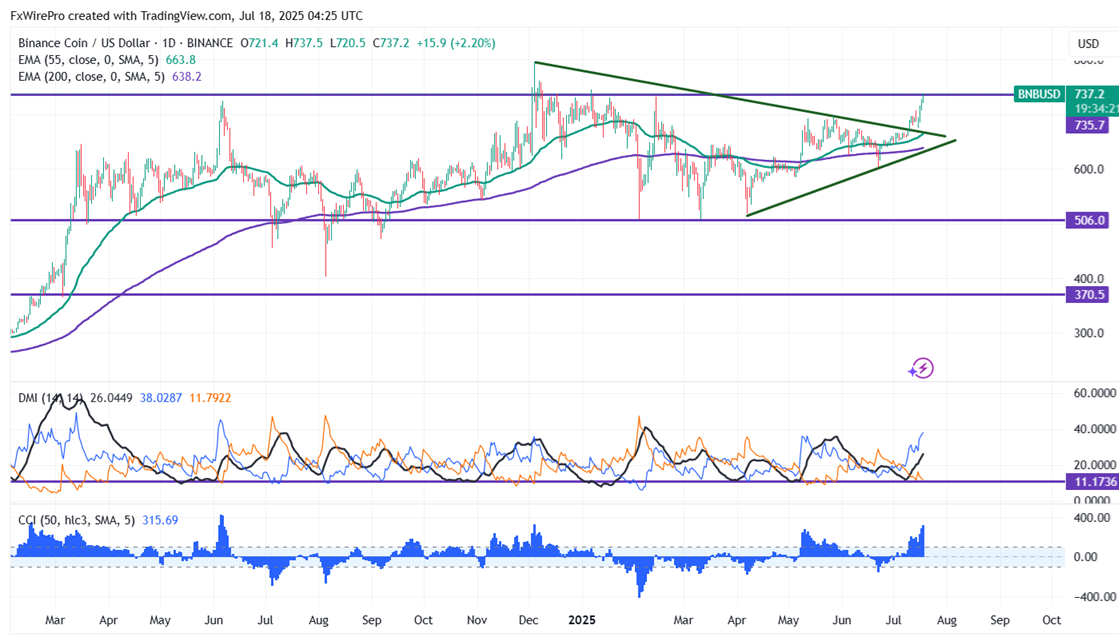Click the 300.0 price axis label
The image size is (1119, 639).
1088,333
